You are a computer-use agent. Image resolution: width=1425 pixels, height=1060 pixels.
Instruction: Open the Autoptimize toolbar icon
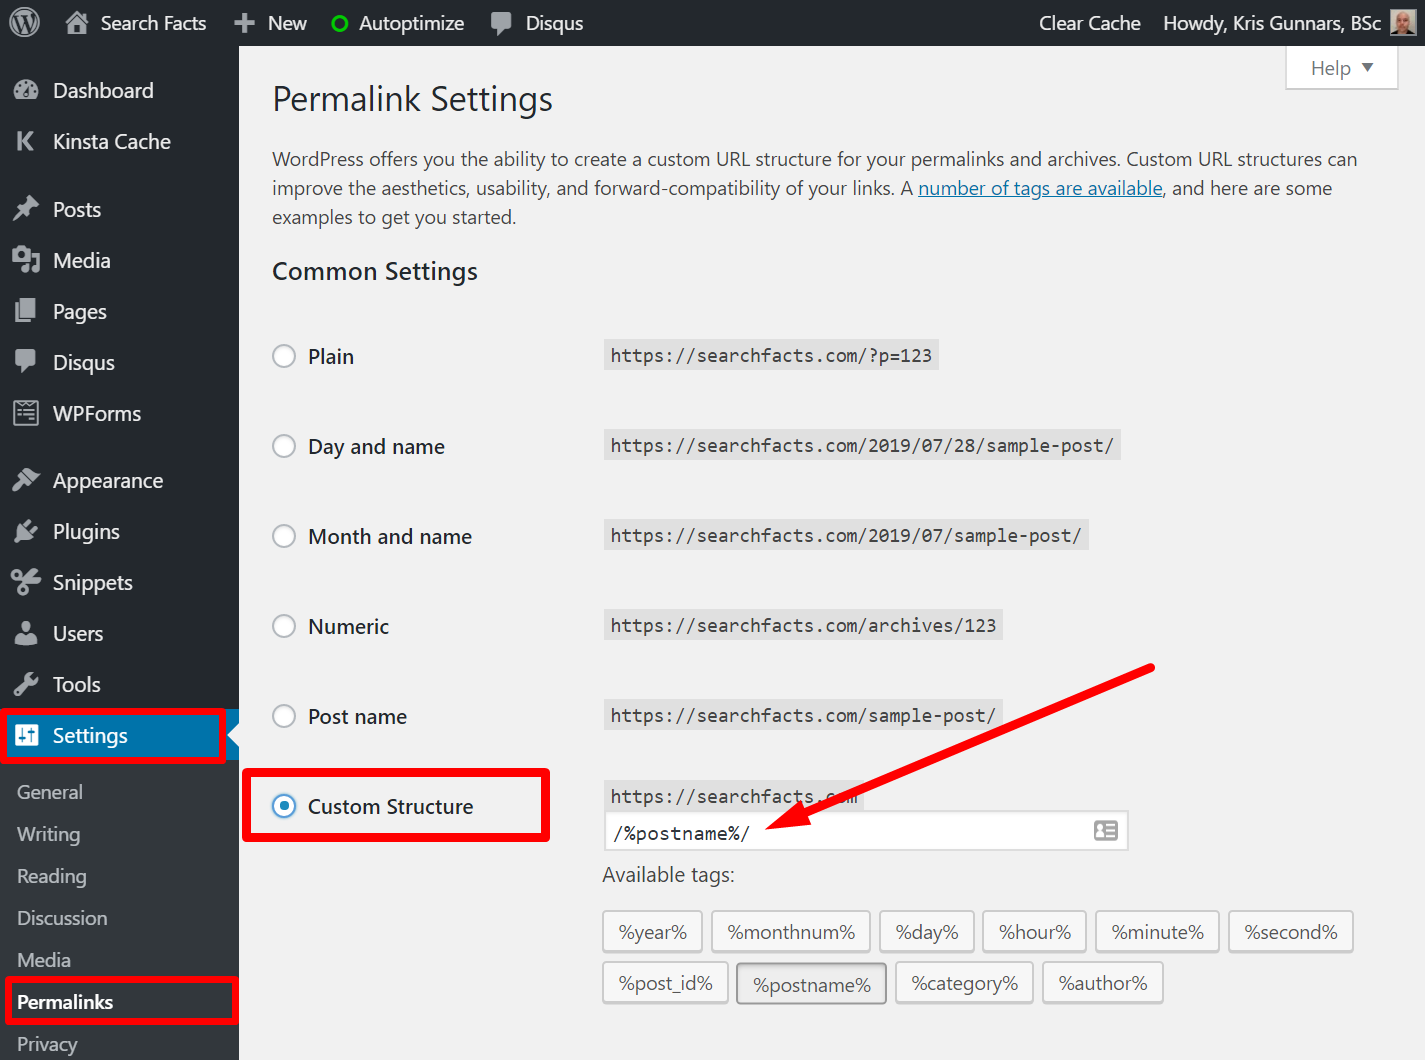340,22
